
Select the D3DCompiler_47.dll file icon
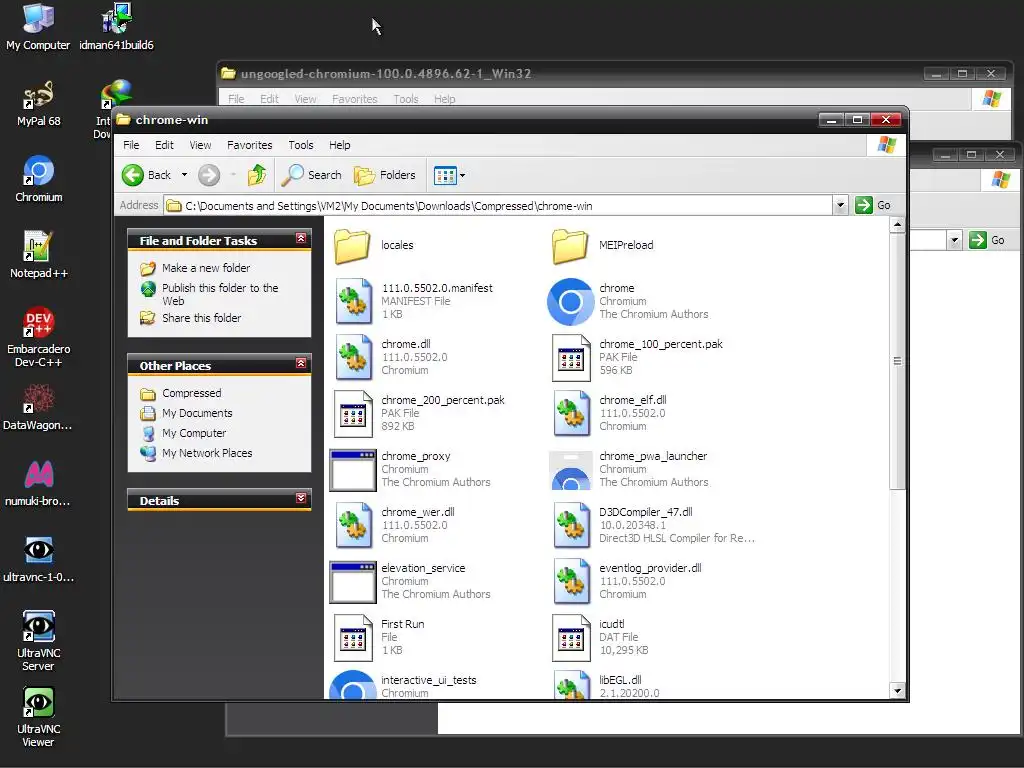pyautogui.click(x=571, y=525)
